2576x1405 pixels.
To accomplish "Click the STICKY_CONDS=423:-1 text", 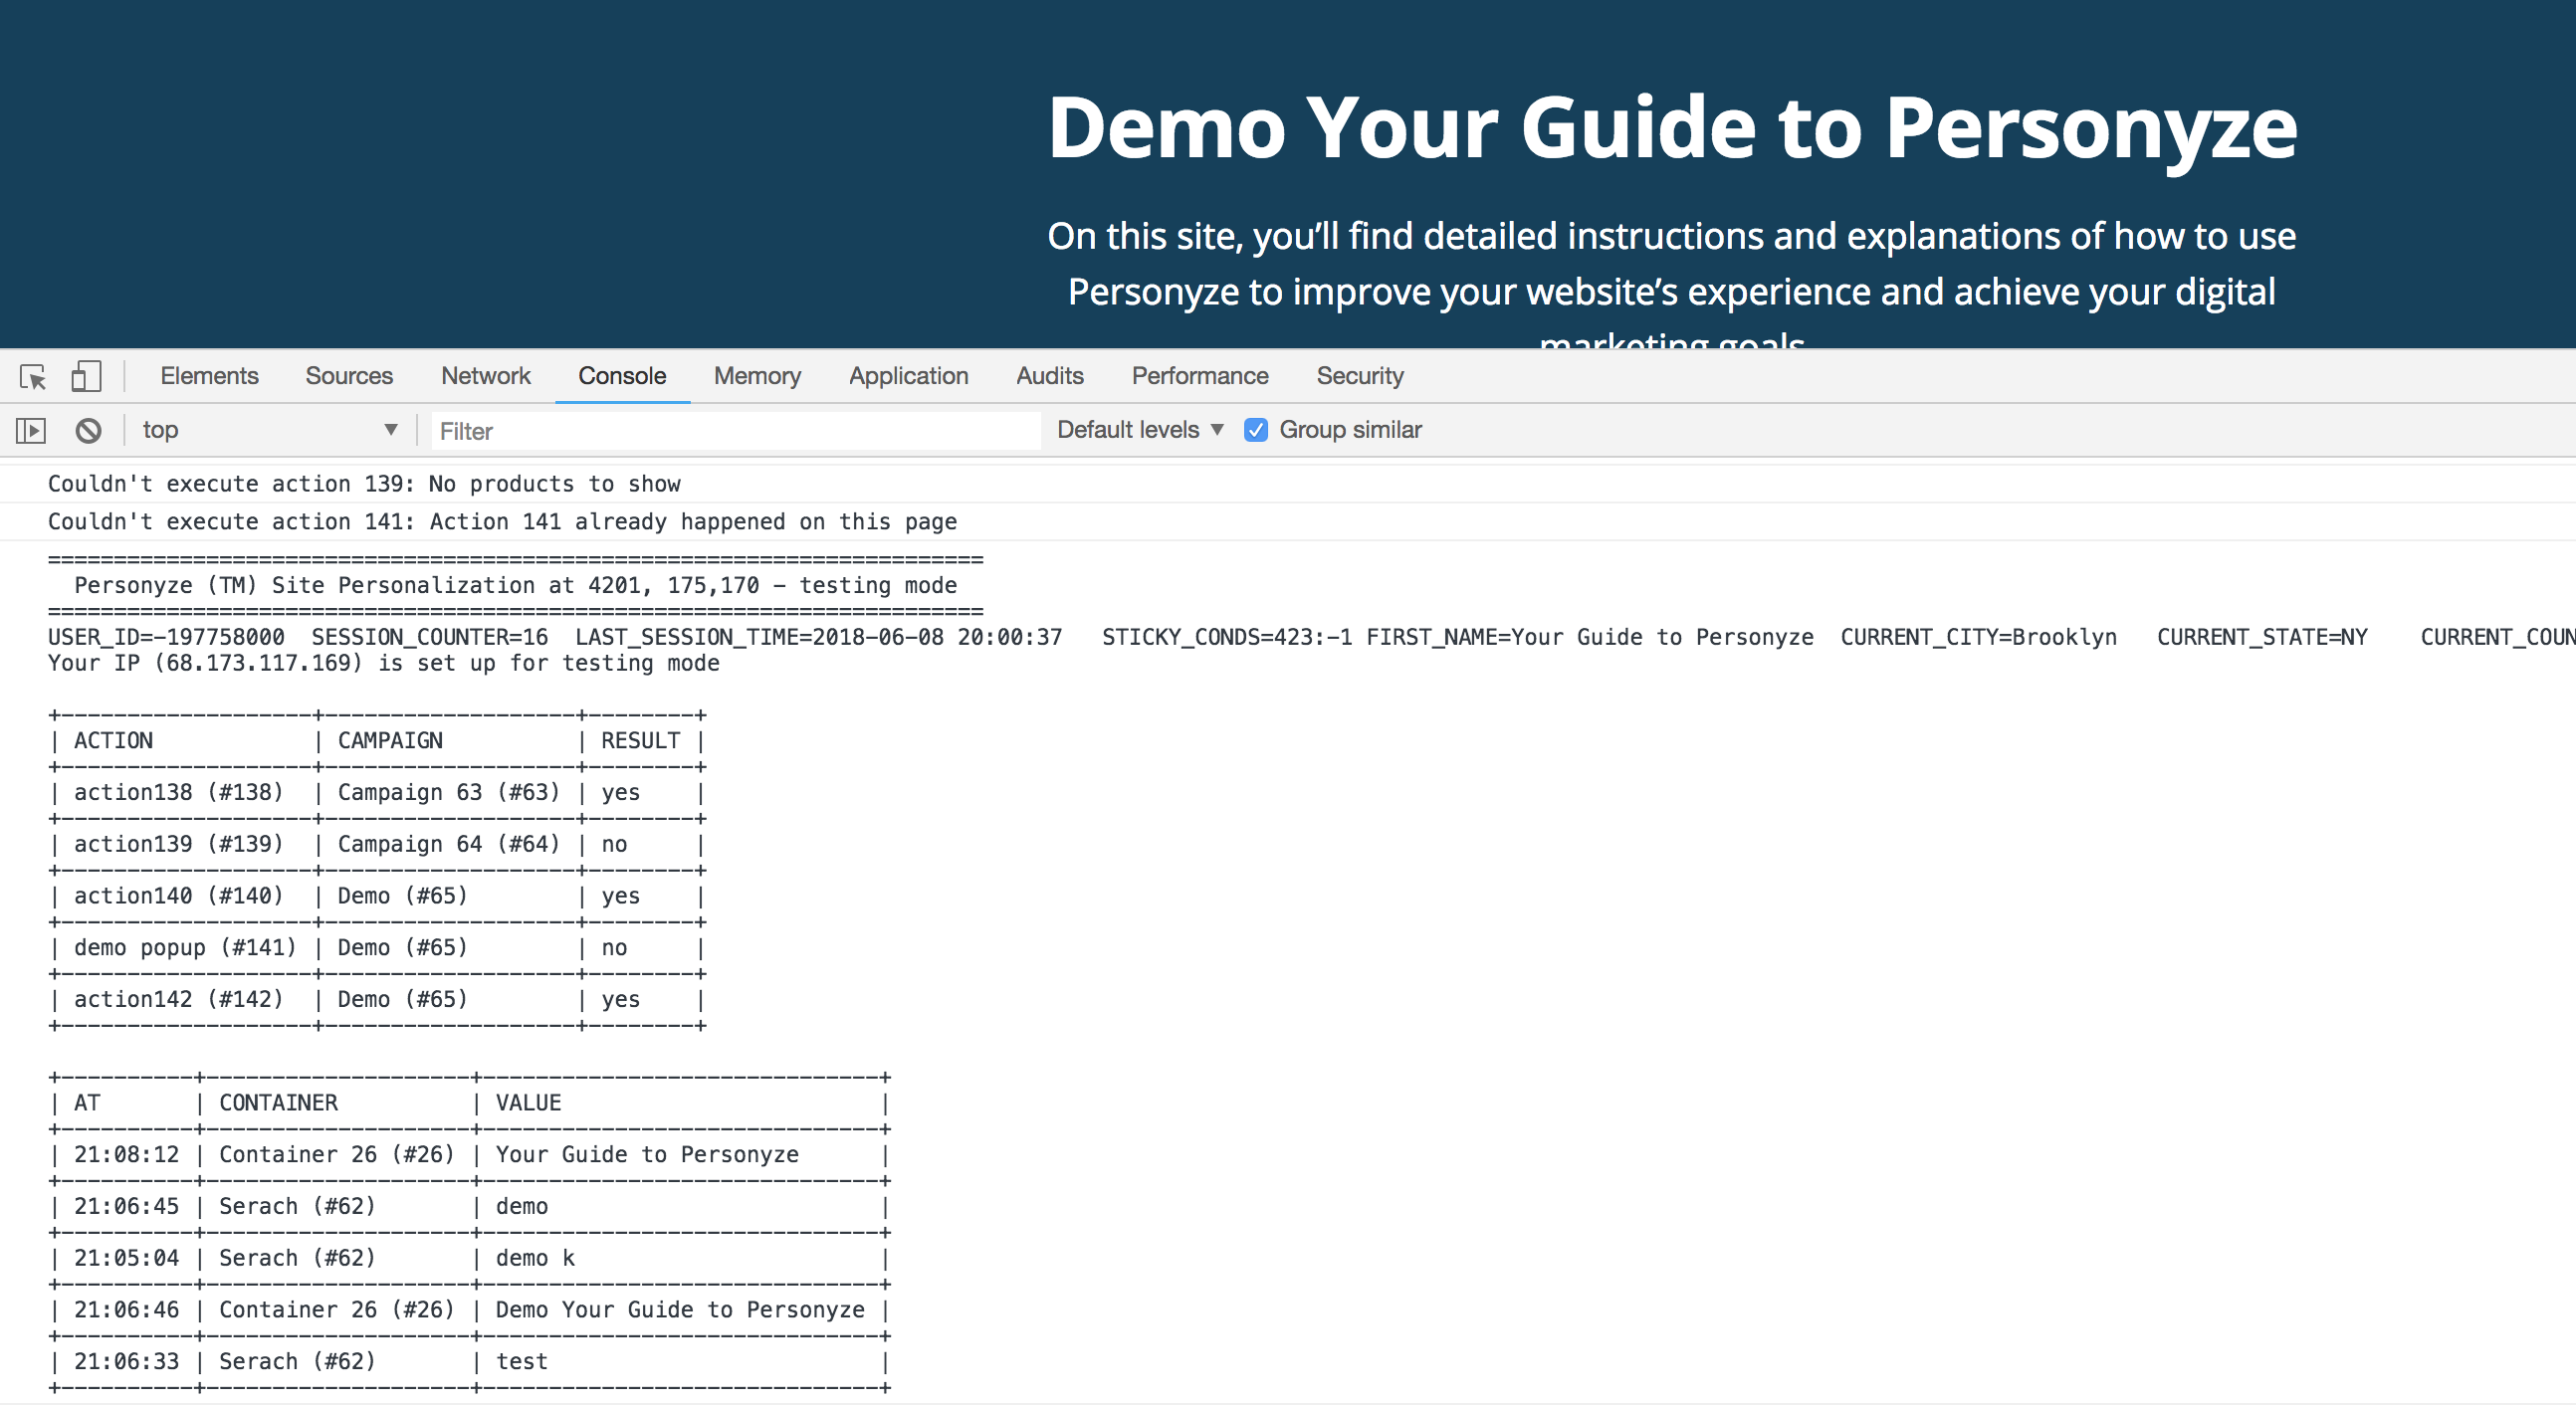I will pyautogui.click(x=1227, y=638).
